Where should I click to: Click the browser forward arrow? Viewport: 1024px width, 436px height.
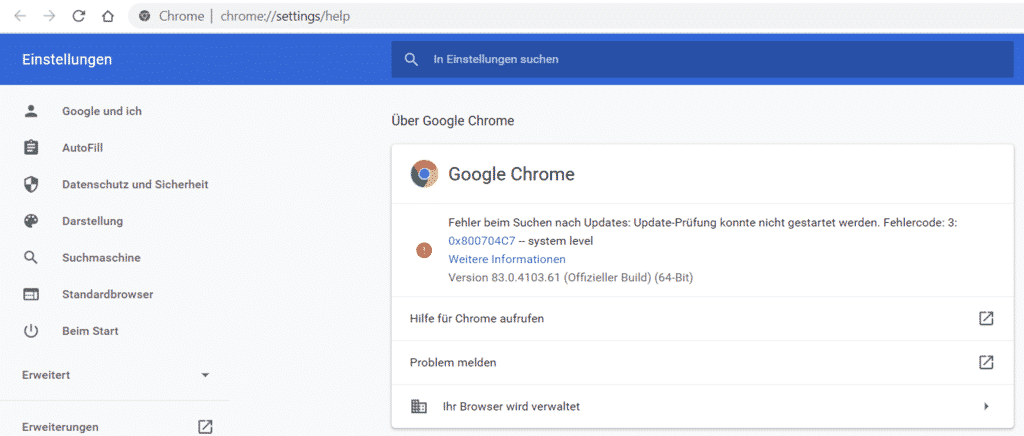pos(49,16)
